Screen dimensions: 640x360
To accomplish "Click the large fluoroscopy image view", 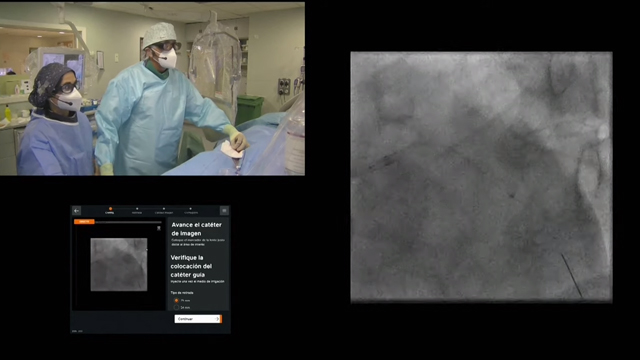I will 481,177.
